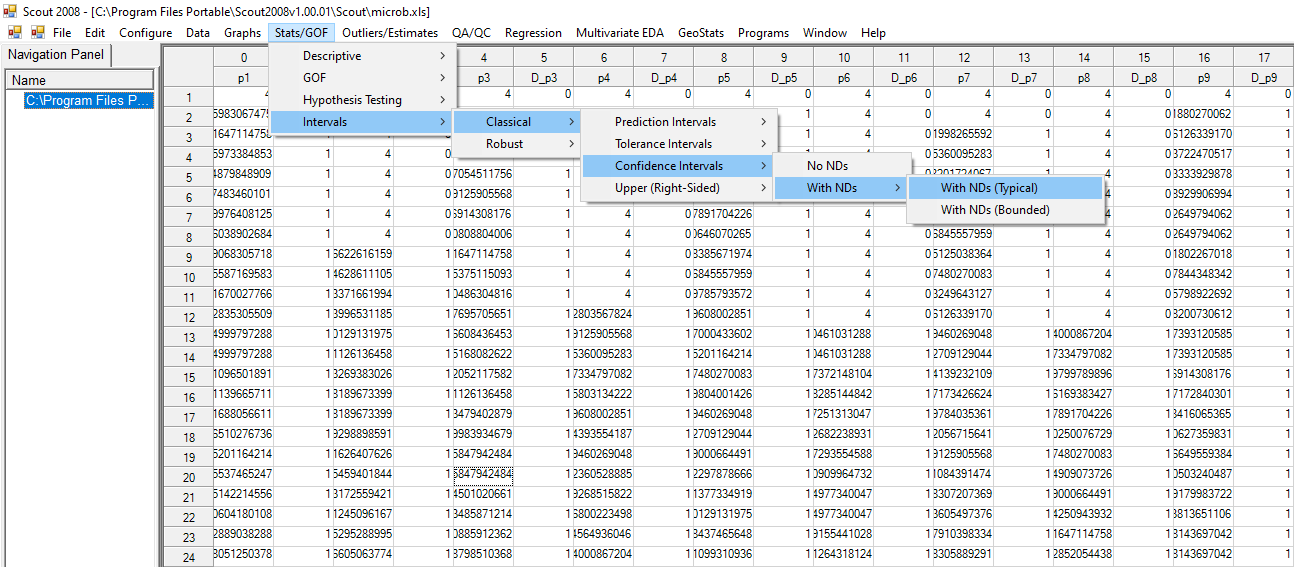Open the Multivariate EDA menu
This screenshot has height=567, width=1294.
pyautogui.click(x=620, y=33)
